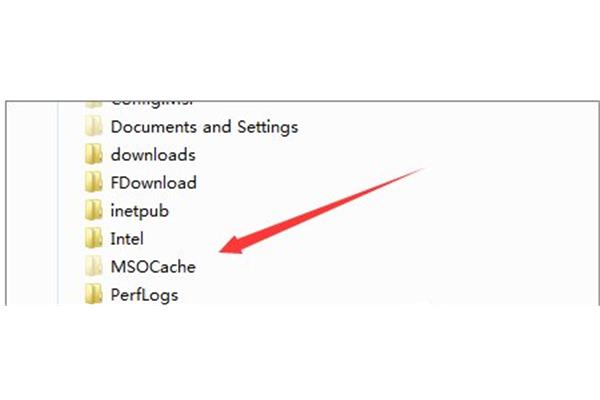This screenshot has height=400, width=600.
Task: Select the 'Documents and Settings' folder name
Action: (204, 127)
